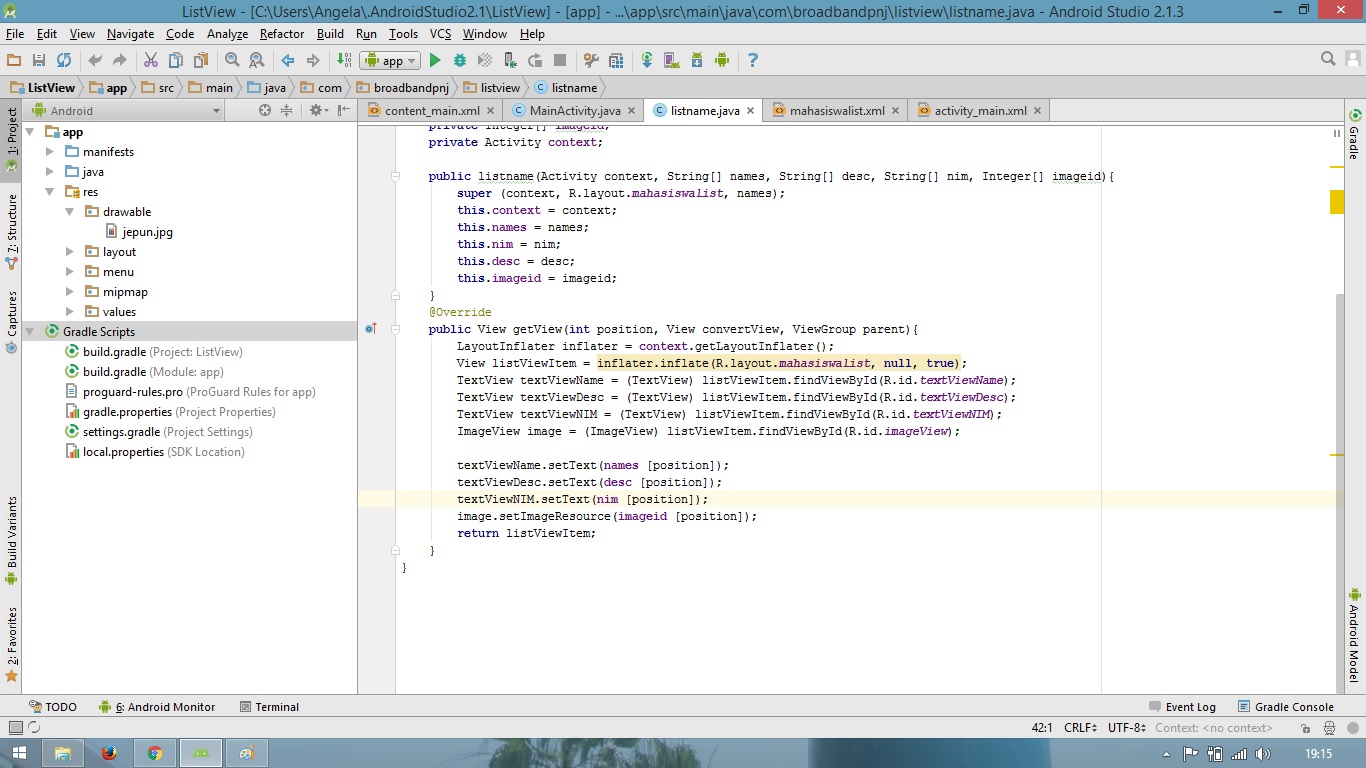Undo last action with the back arrow icon
Image resolution: width=1366 pixels, height=768 pixels.
pyautogui.click(x=93, y=60)
